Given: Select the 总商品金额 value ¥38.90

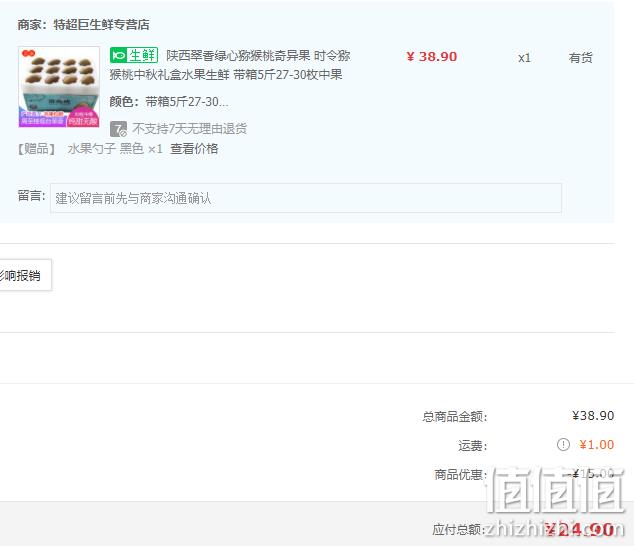Looking at the screenshot, I should 593,416.
